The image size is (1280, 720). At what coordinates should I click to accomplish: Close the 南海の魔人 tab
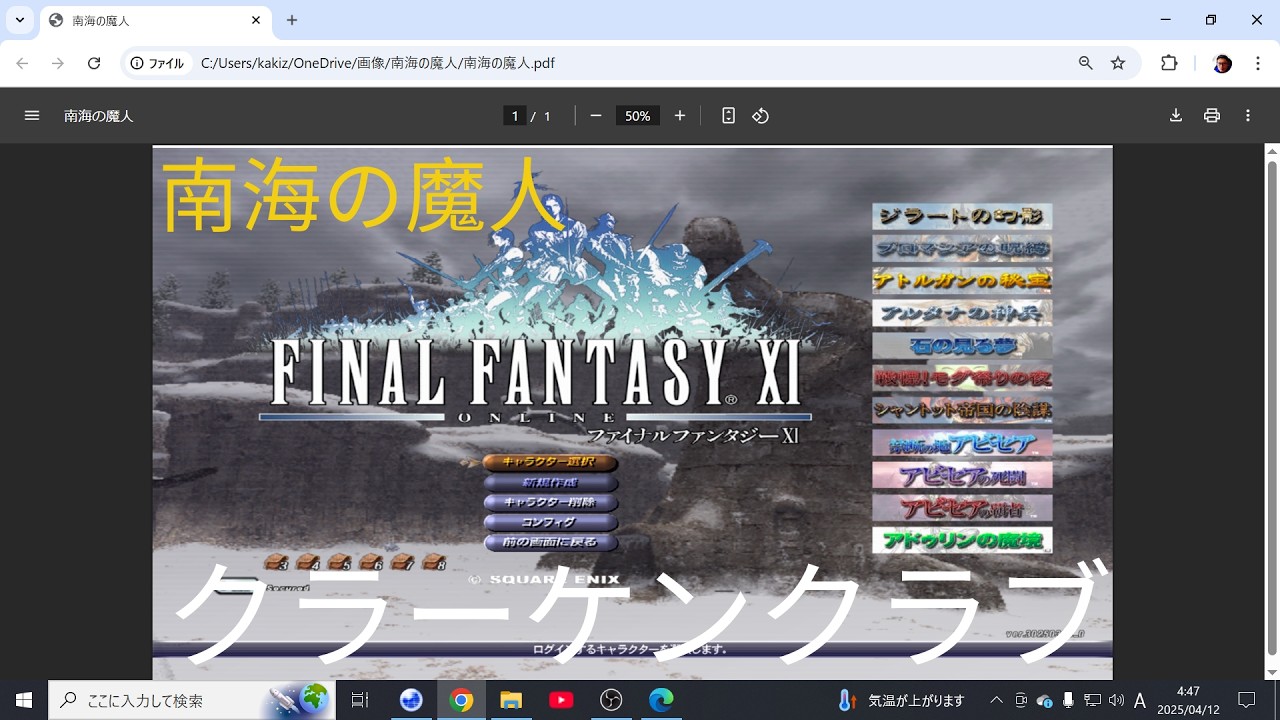coord(256,20)
